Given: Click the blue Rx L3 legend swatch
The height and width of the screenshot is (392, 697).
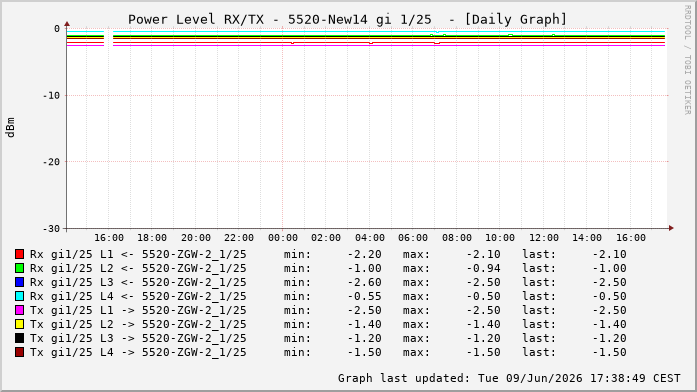Looking at the screenshot, I should [x=19, y=282].
